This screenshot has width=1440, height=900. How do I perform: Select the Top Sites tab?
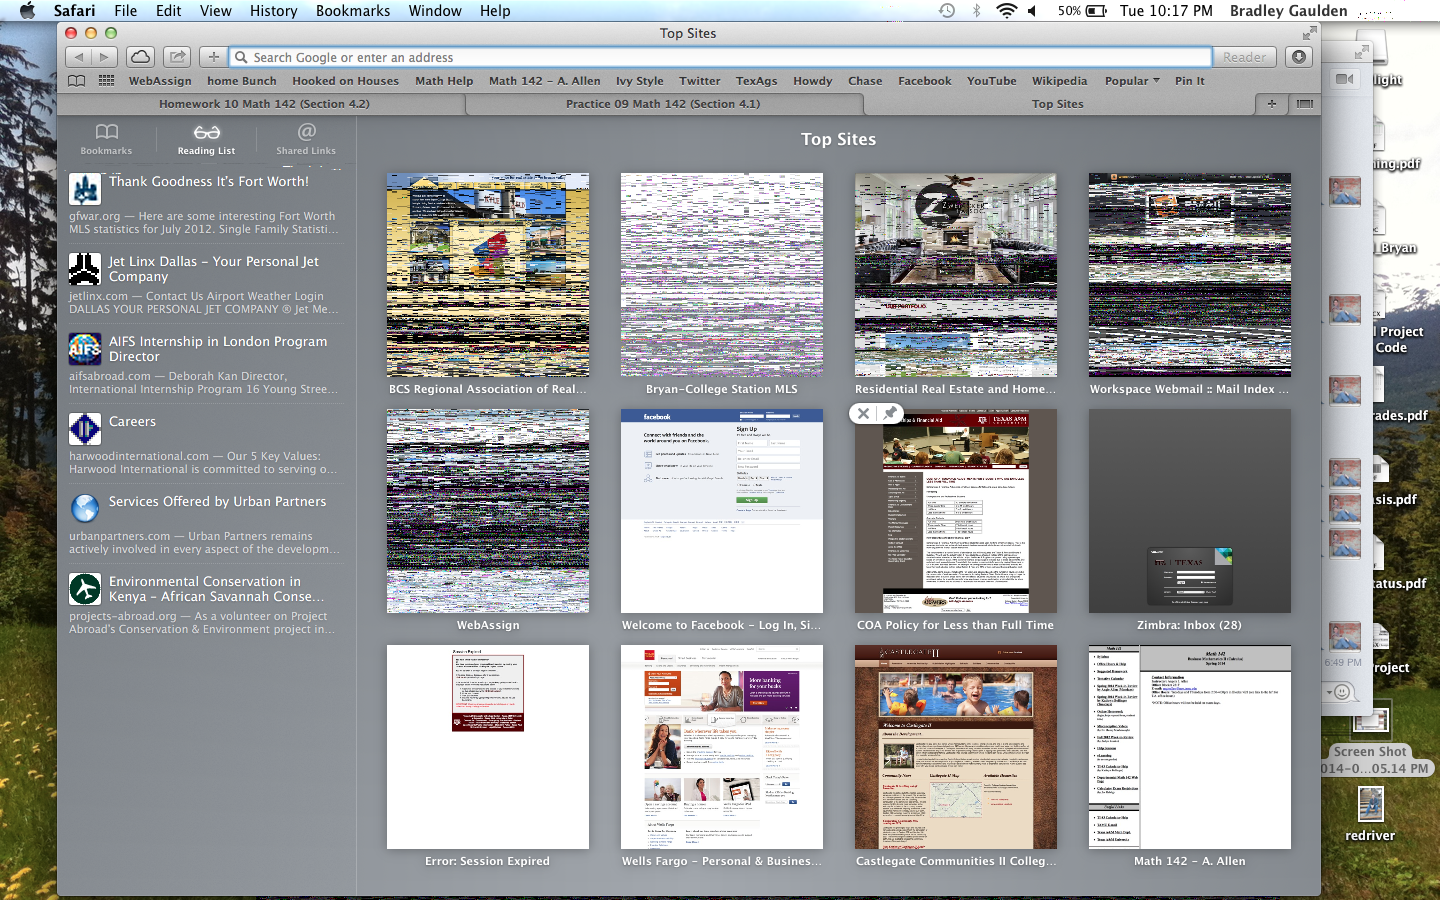(x=1058, y=104)
